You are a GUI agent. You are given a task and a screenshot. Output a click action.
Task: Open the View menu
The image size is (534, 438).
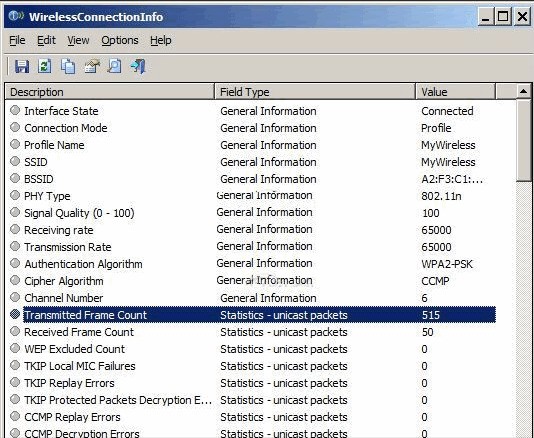click(x=78, y=40)
